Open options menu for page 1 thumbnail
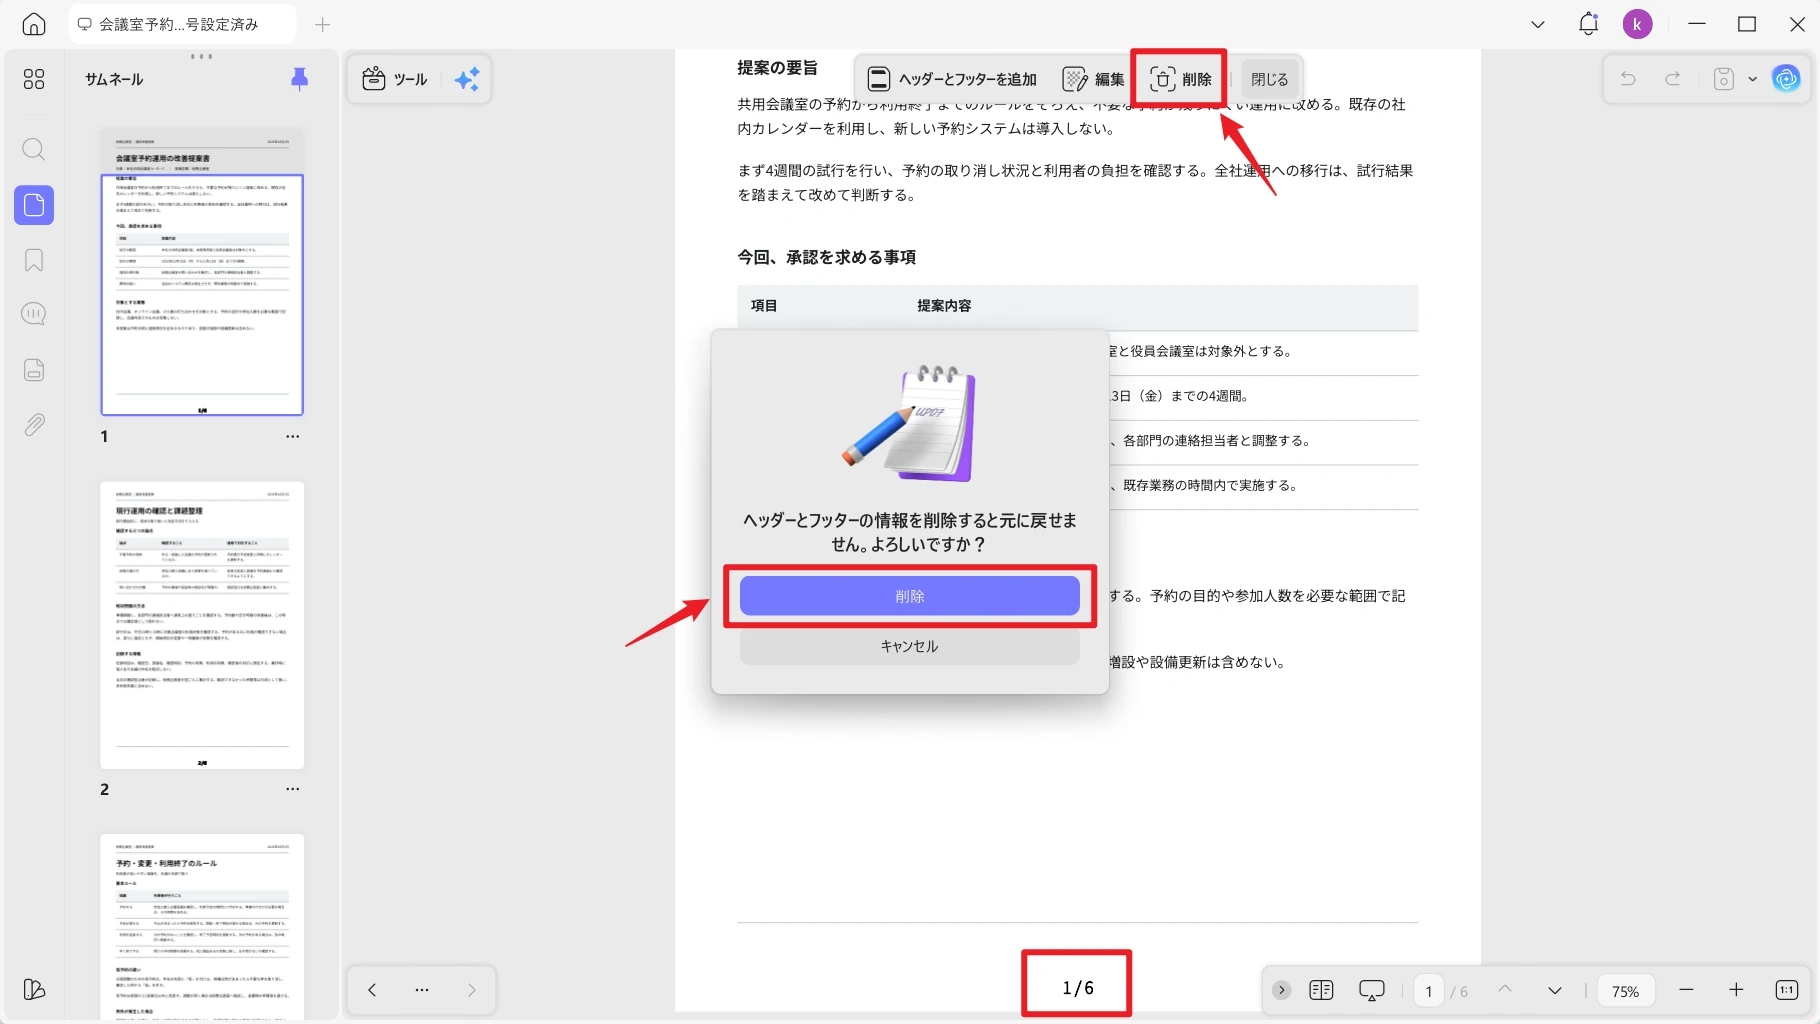The width and height of the screenshot is (1820, 1024). [292, 437]
